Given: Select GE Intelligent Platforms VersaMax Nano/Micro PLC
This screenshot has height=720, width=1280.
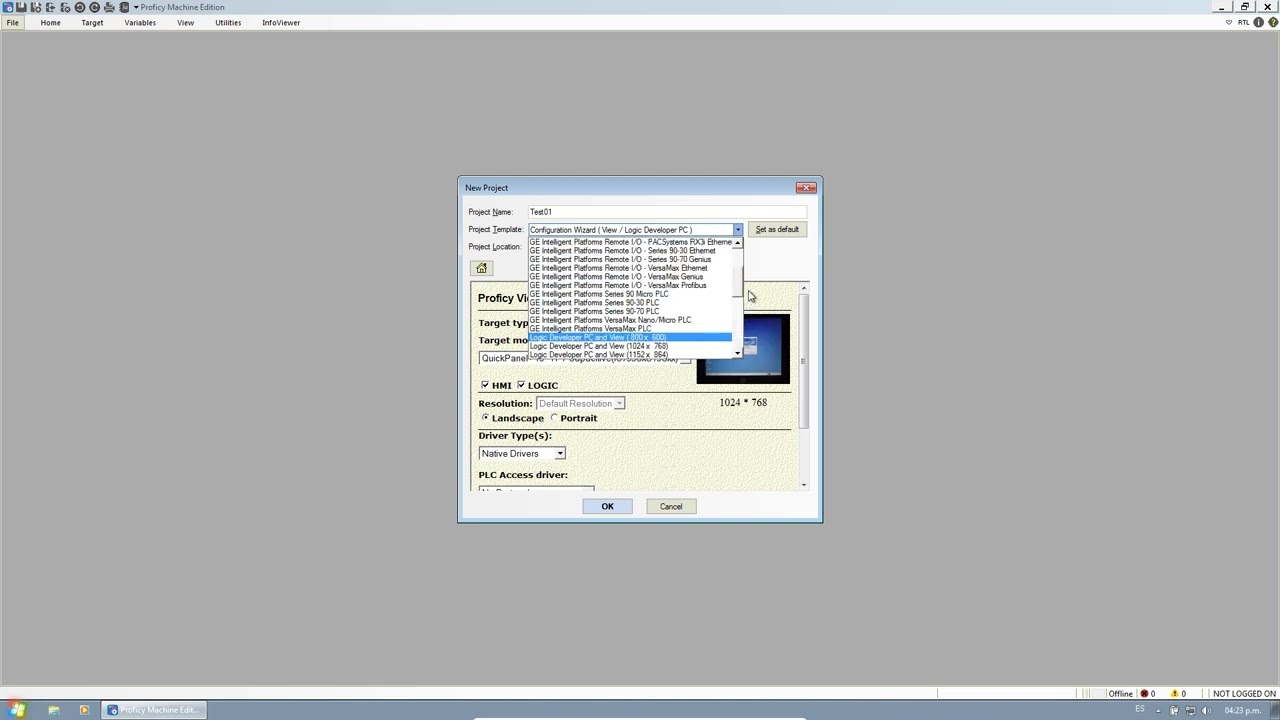Looking at the screenshot, I should 631,320.
